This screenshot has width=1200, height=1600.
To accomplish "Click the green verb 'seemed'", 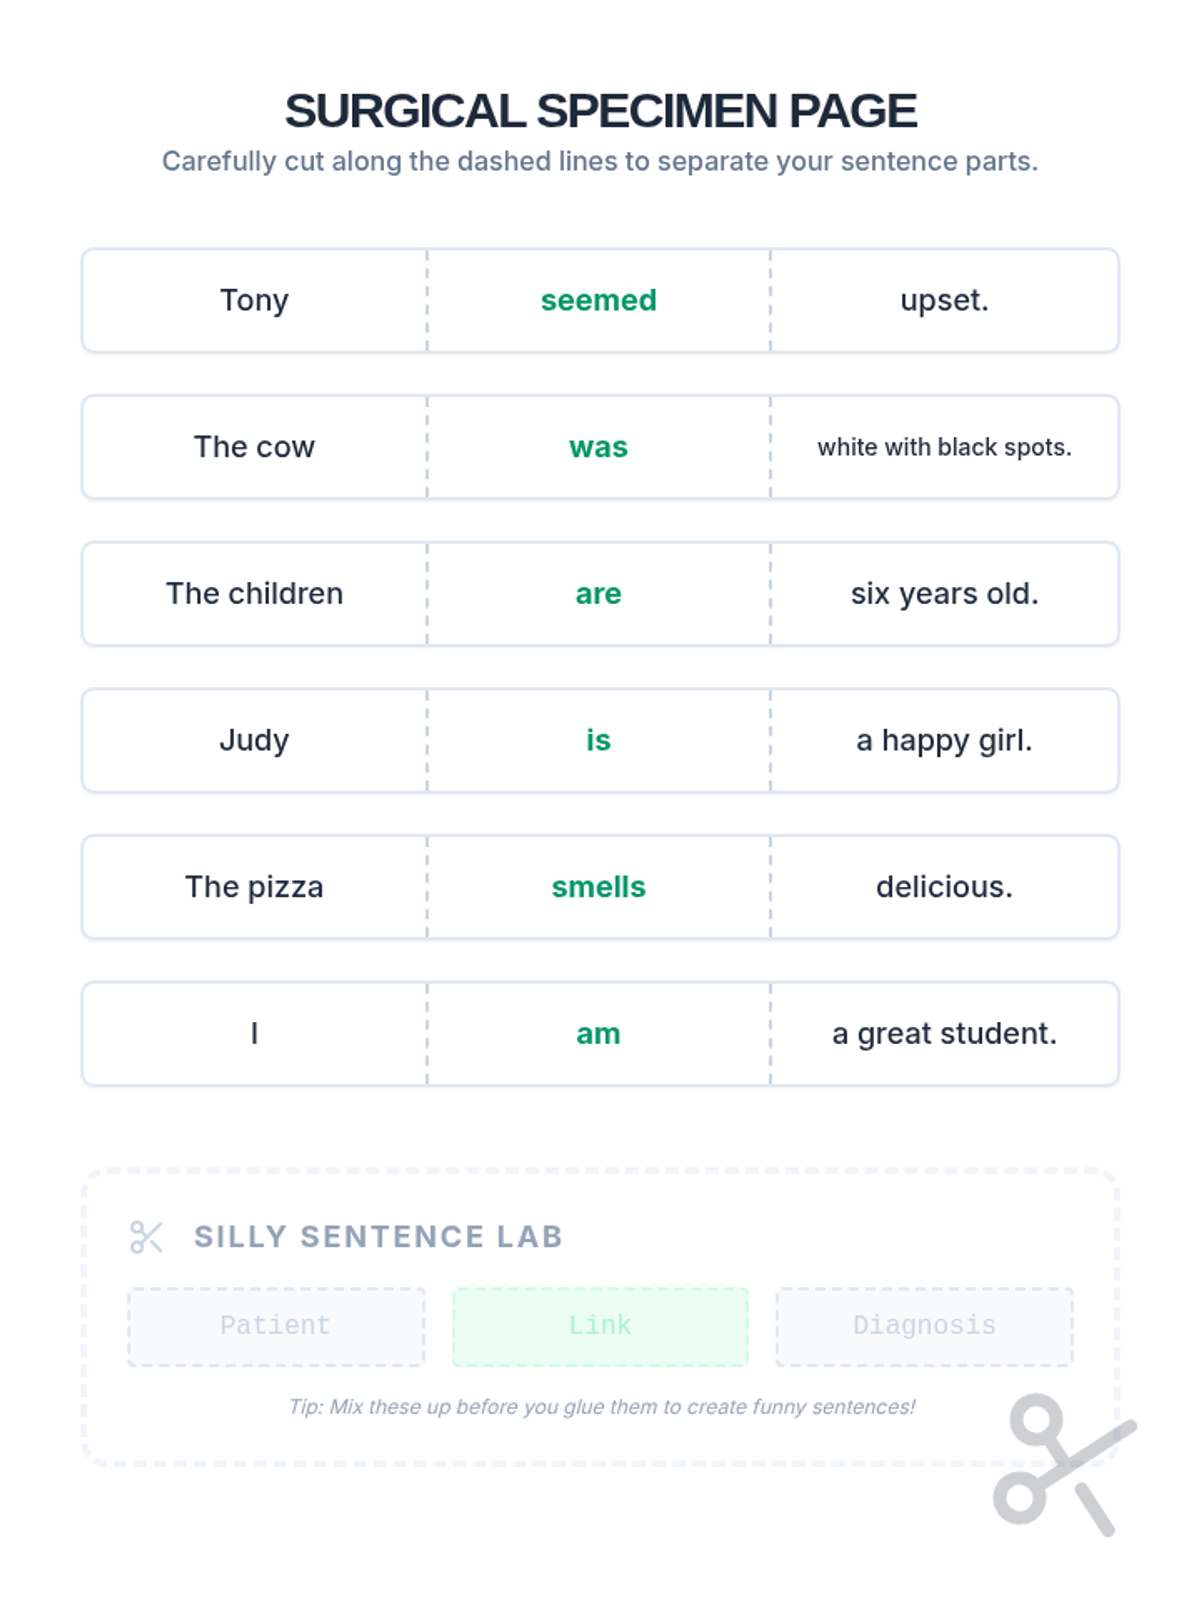I will click(x=599, y=300).
